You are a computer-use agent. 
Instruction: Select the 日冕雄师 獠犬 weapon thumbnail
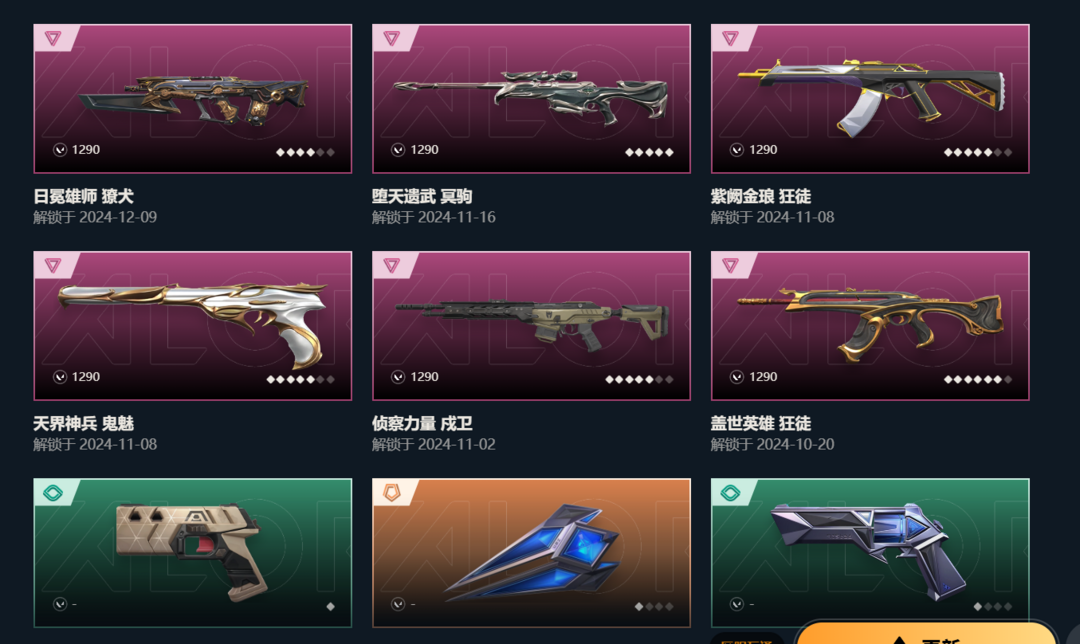tap(193, 98)
